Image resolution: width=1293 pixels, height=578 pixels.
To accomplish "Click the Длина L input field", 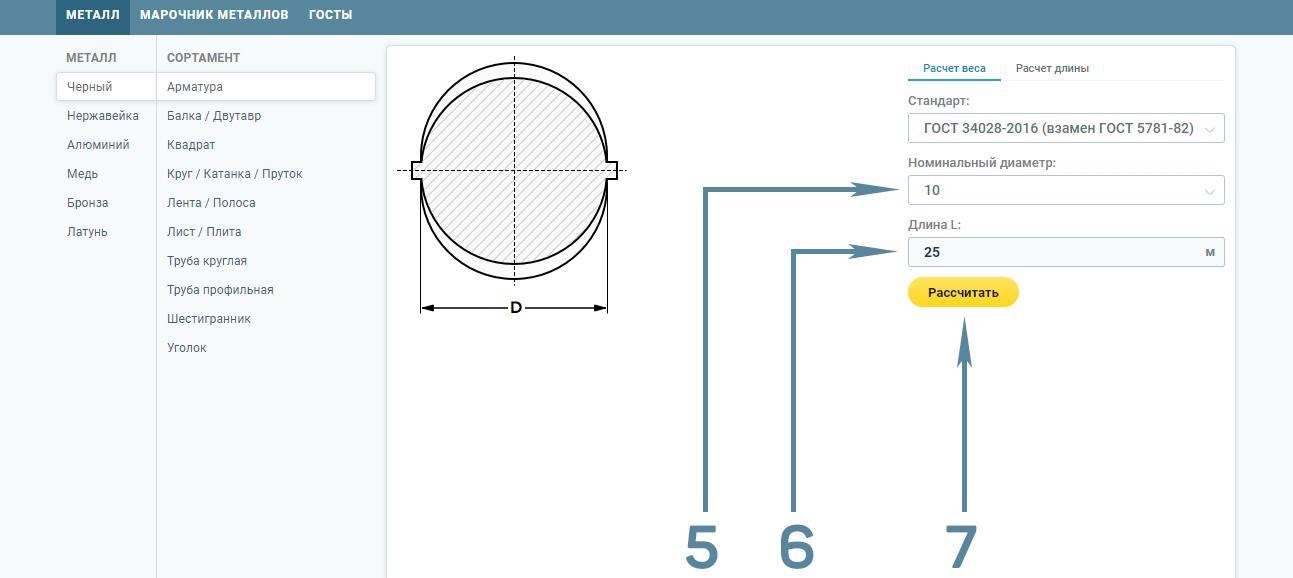I will [1066, 252].
